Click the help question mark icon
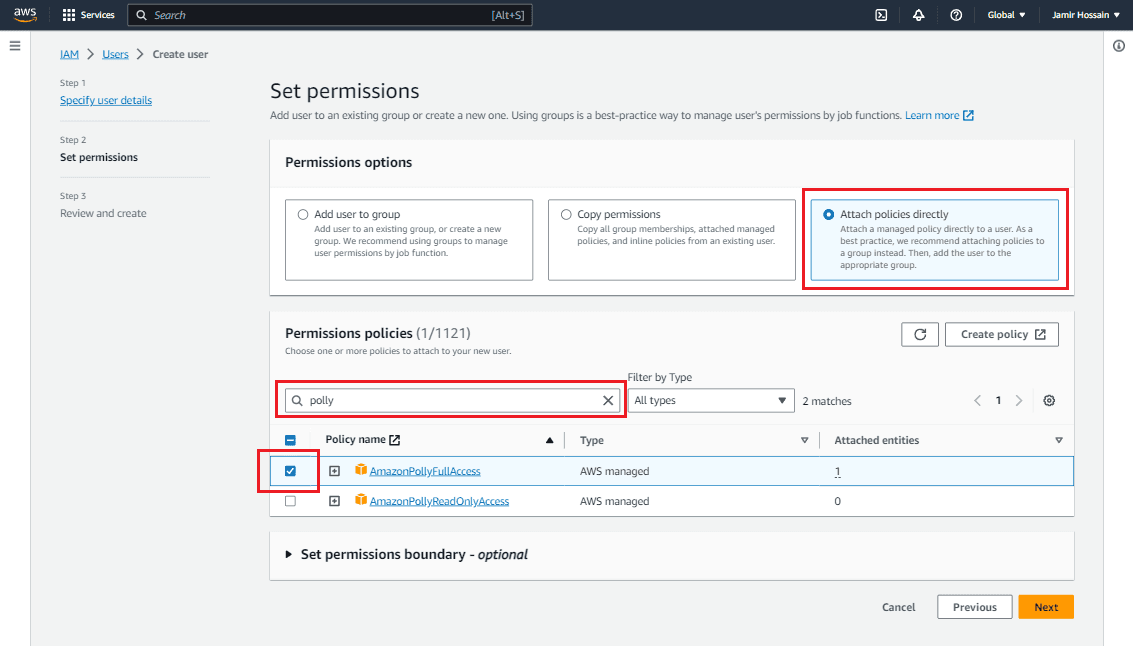This screenshot has height=646, width=1133. [956, 15]
